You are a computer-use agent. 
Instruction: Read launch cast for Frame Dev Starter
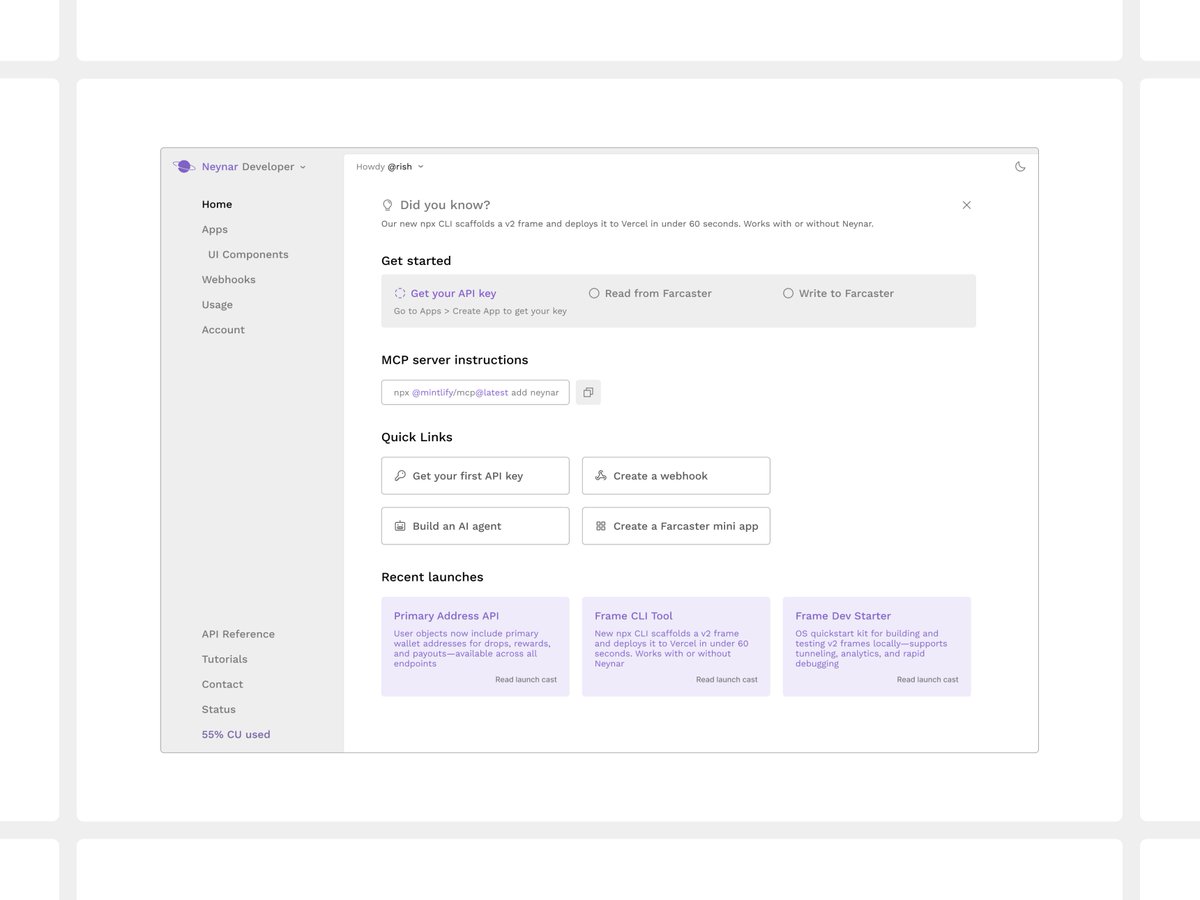(x=927, y=680)
